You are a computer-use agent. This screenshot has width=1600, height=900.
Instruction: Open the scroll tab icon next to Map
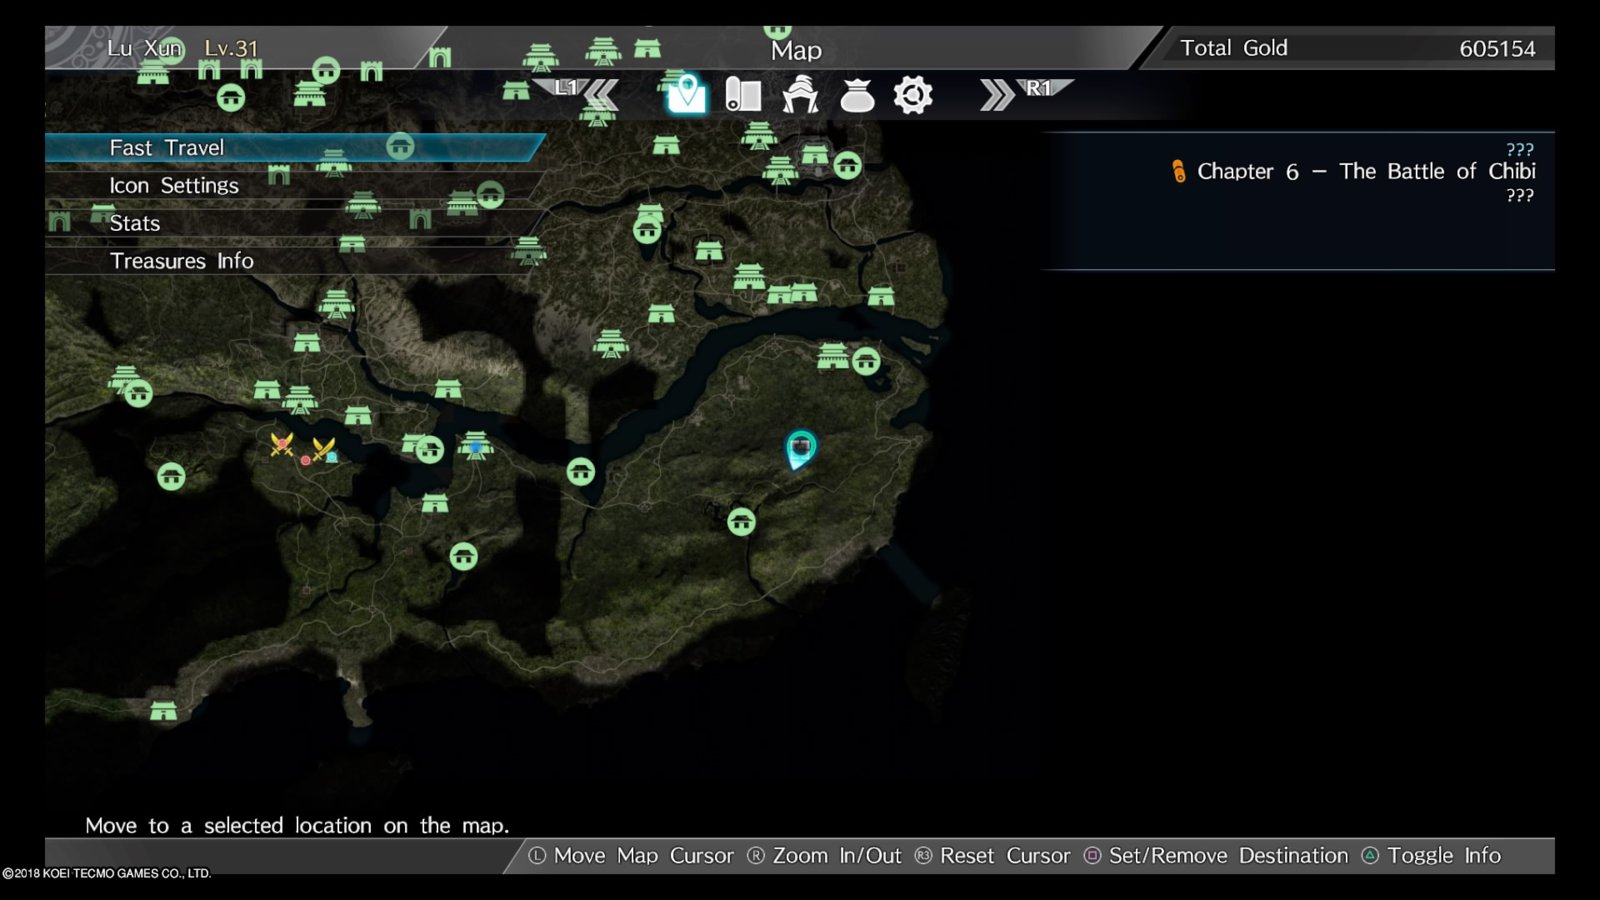pos(743,95)
